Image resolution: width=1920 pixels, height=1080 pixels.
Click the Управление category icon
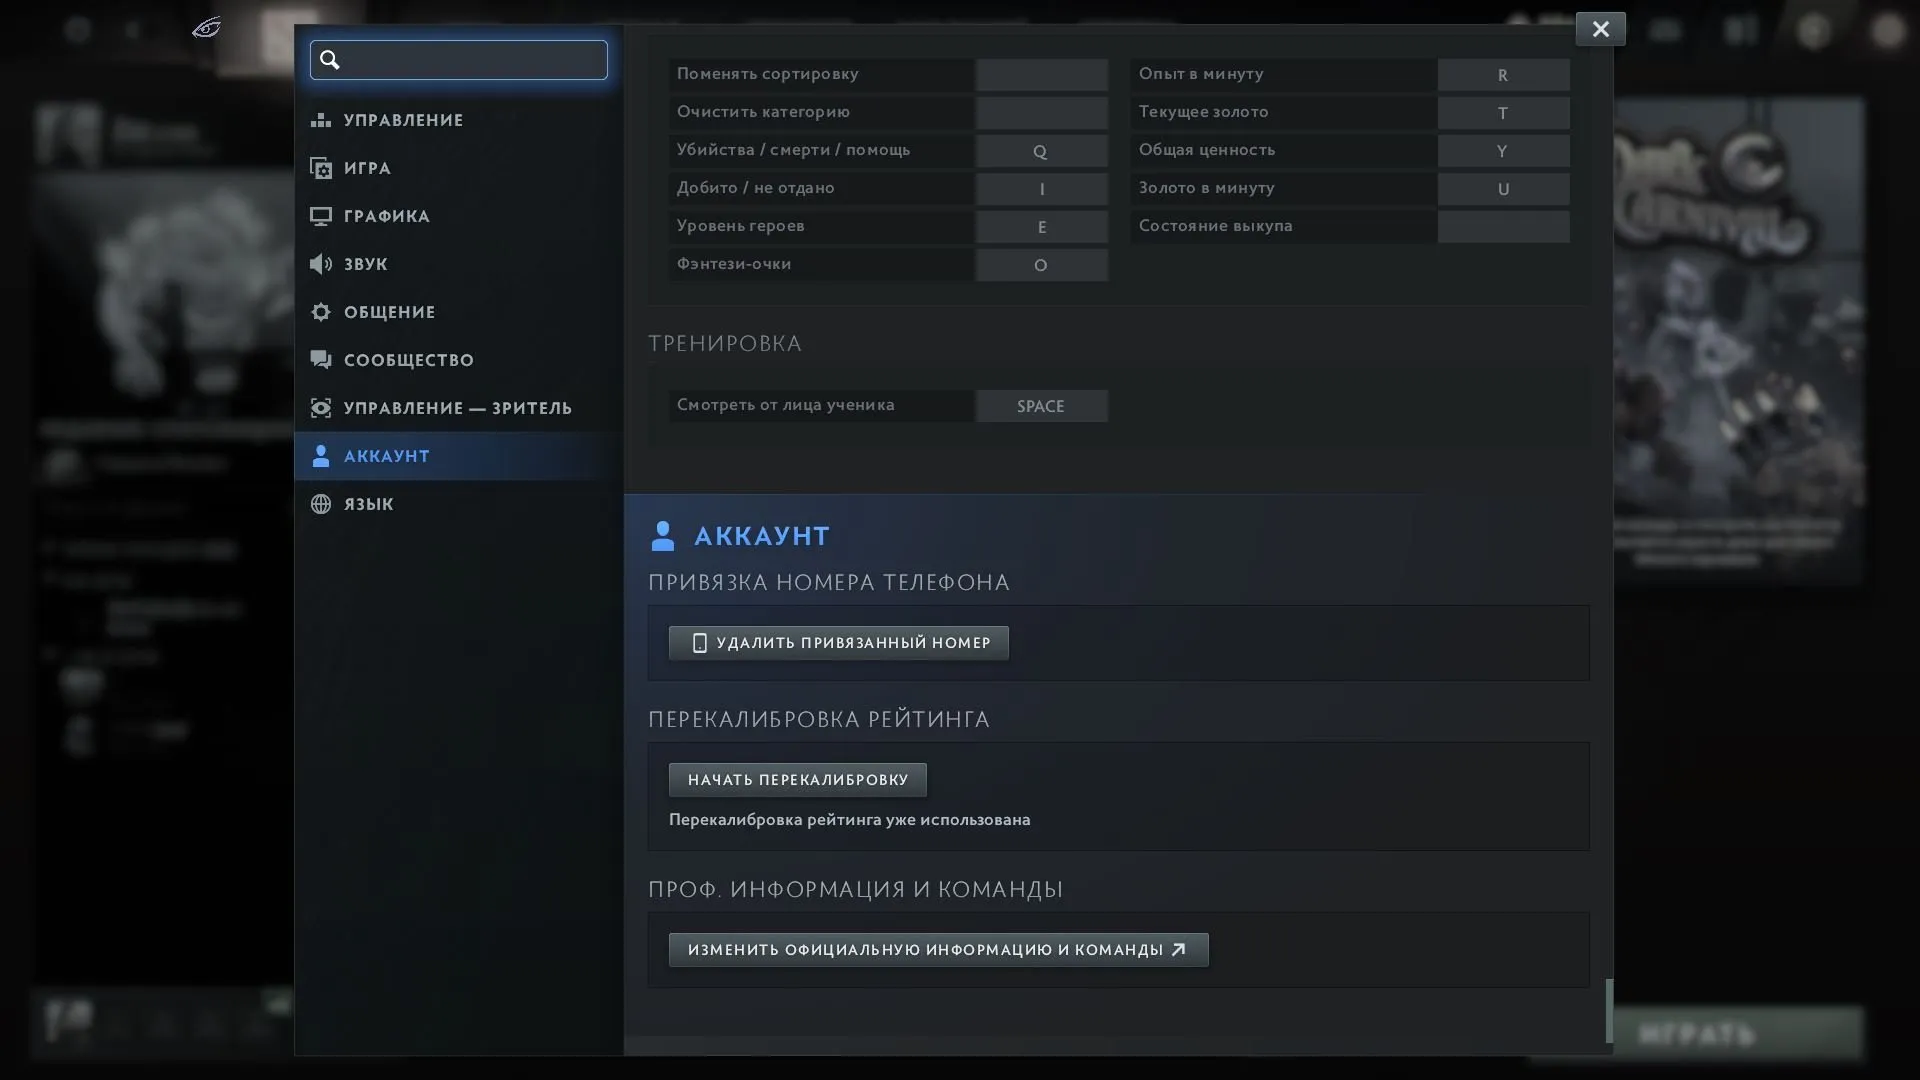coord(321,120)
